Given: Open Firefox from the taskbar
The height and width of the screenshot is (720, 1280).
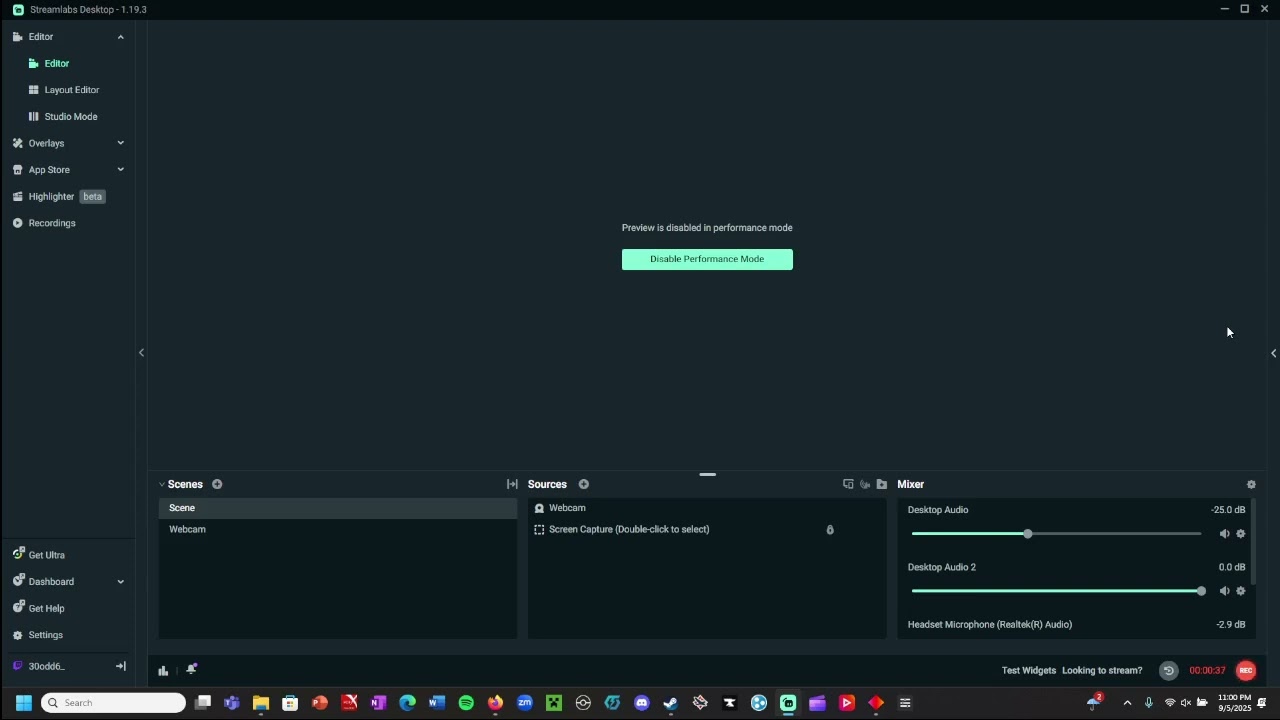Looking at the screenshot, I should click(495, 703).
